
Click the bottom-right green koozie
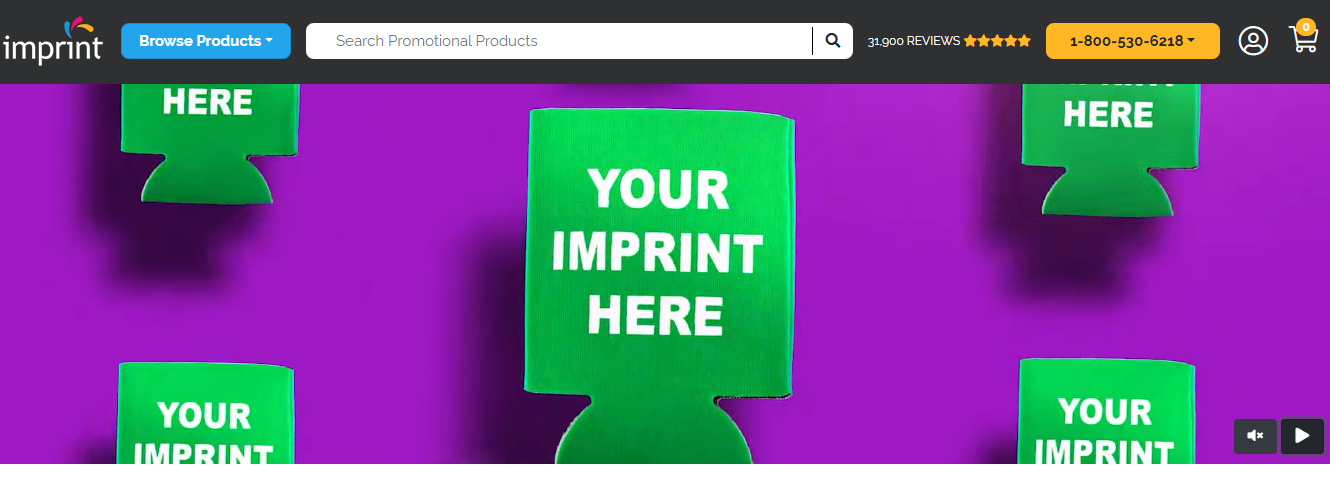[x=1106, y=411]
